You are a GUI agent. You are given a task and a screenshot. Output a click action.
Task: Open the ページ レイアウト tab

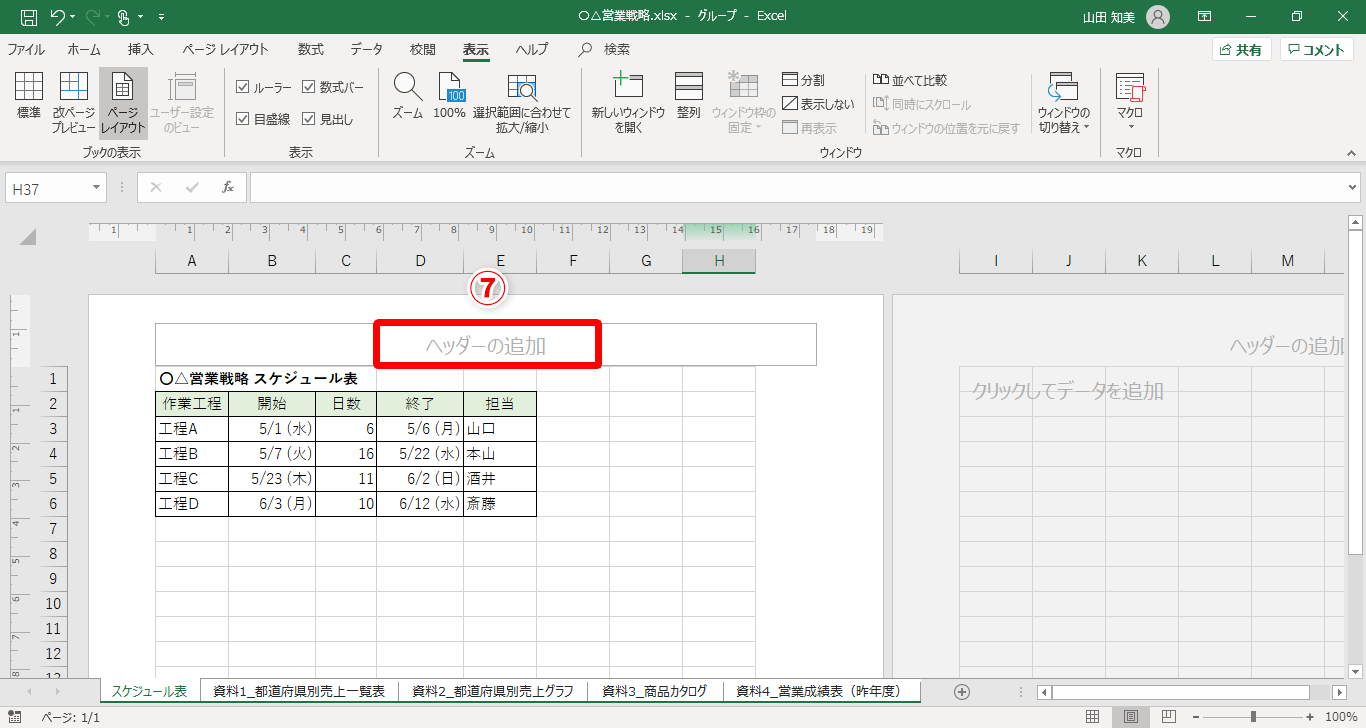pos(225,49)
